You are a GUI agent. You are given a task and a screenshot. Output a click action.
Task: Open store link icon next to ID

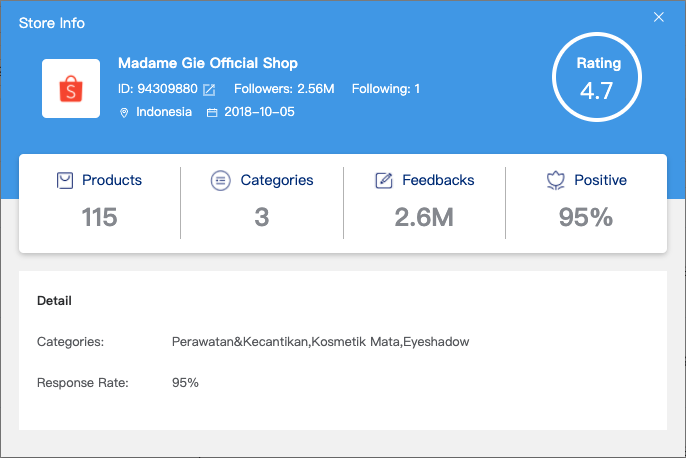[x=209, y=90]
